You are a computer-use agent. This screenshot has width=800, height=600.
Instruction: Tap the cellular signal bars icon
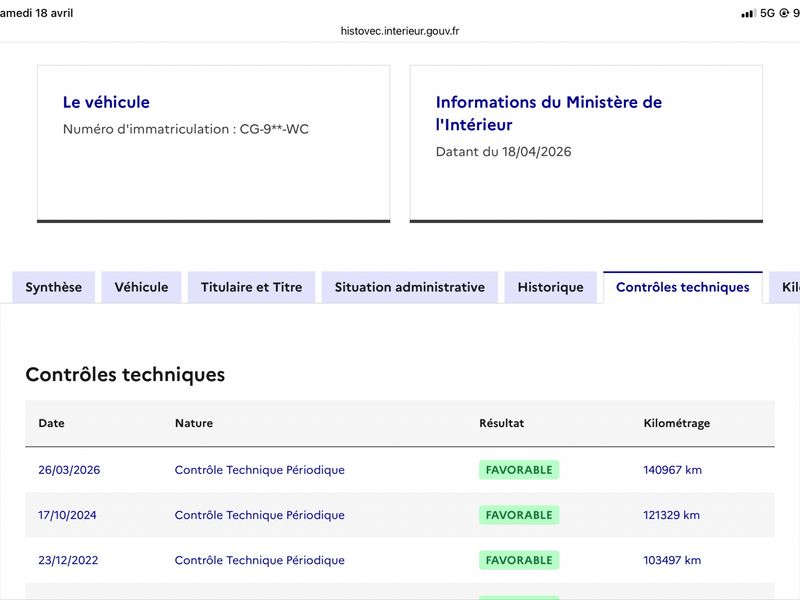tap(748, 14)
